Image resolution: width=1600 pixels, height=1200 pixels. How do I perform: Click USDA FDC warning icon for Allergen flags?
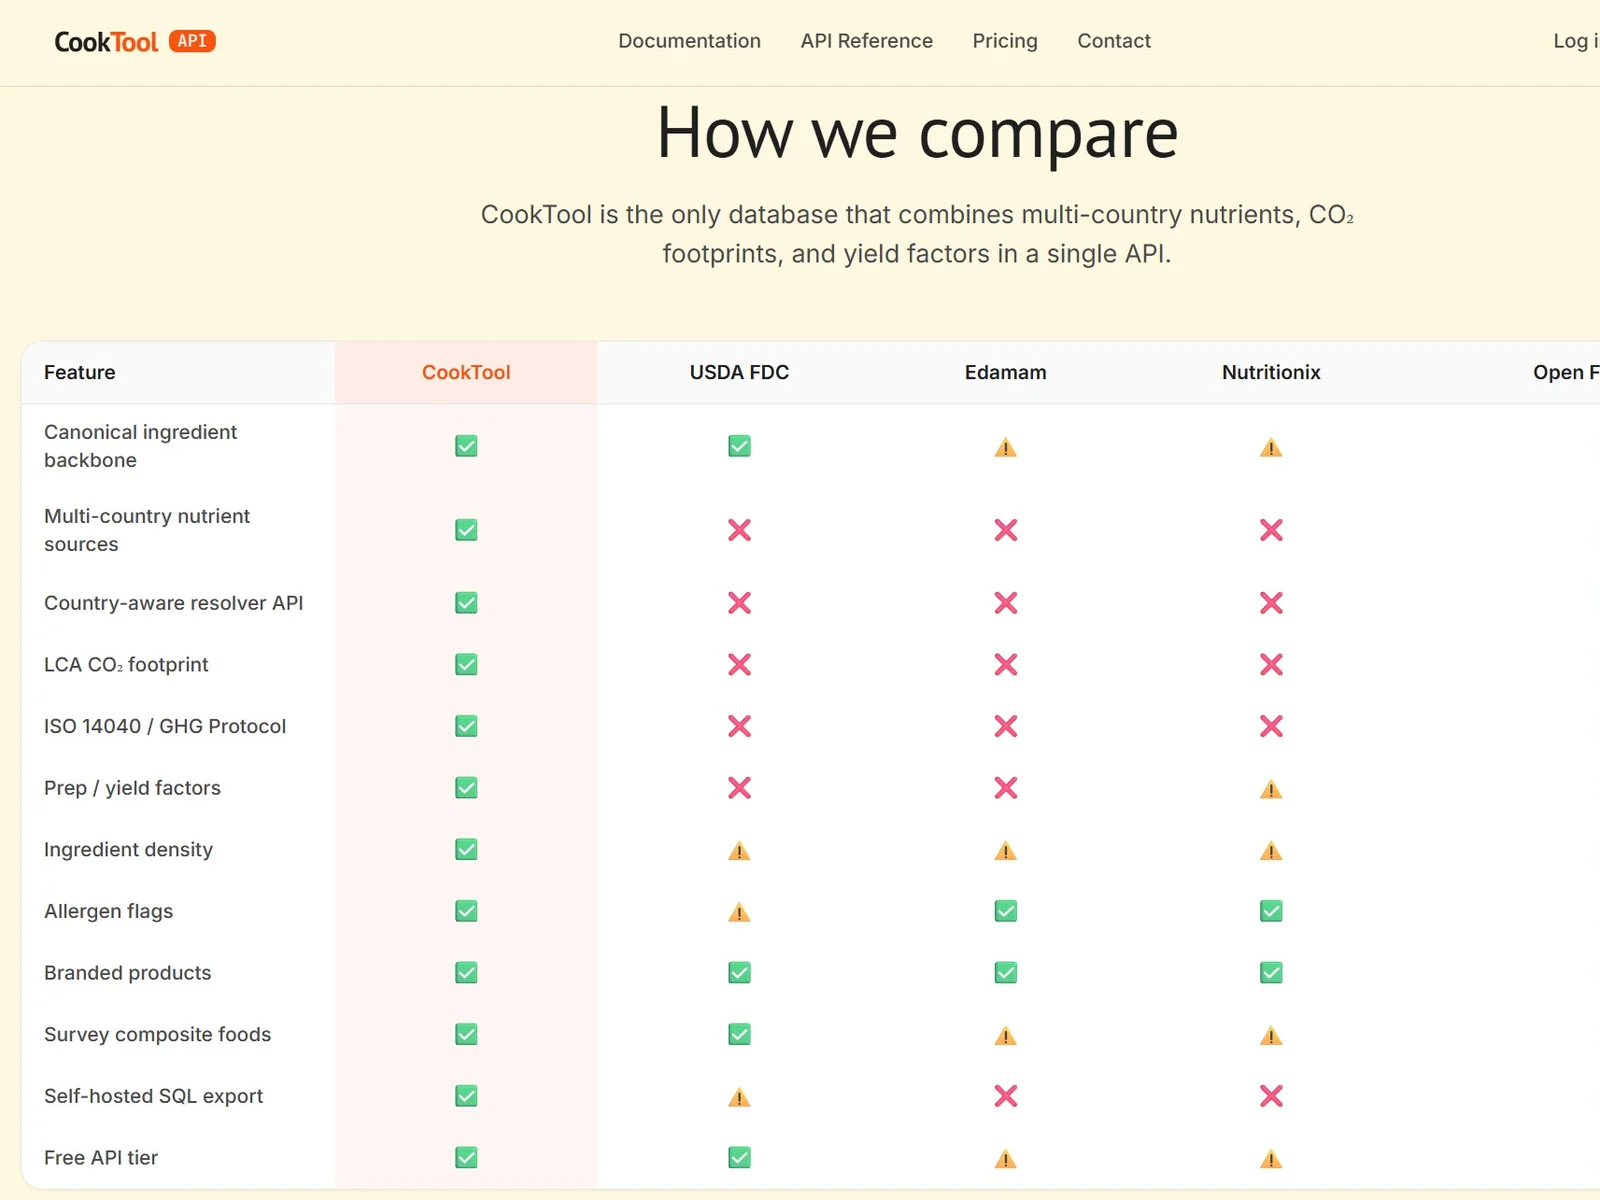click(x=739, y=912)
